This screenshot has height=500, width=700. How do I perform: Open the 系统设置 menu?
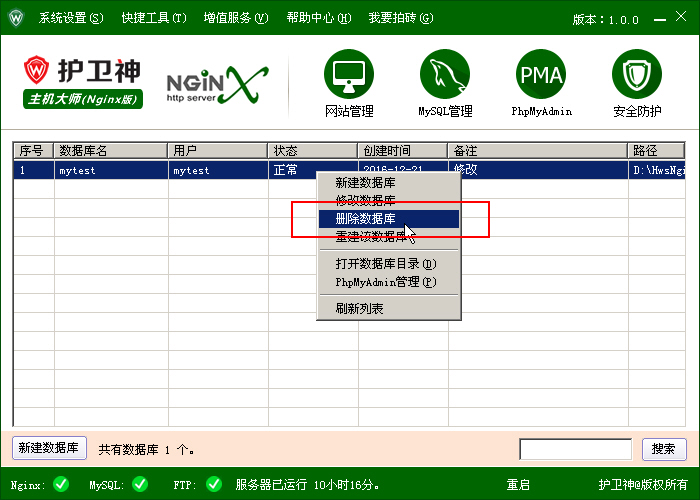[70, 18]
